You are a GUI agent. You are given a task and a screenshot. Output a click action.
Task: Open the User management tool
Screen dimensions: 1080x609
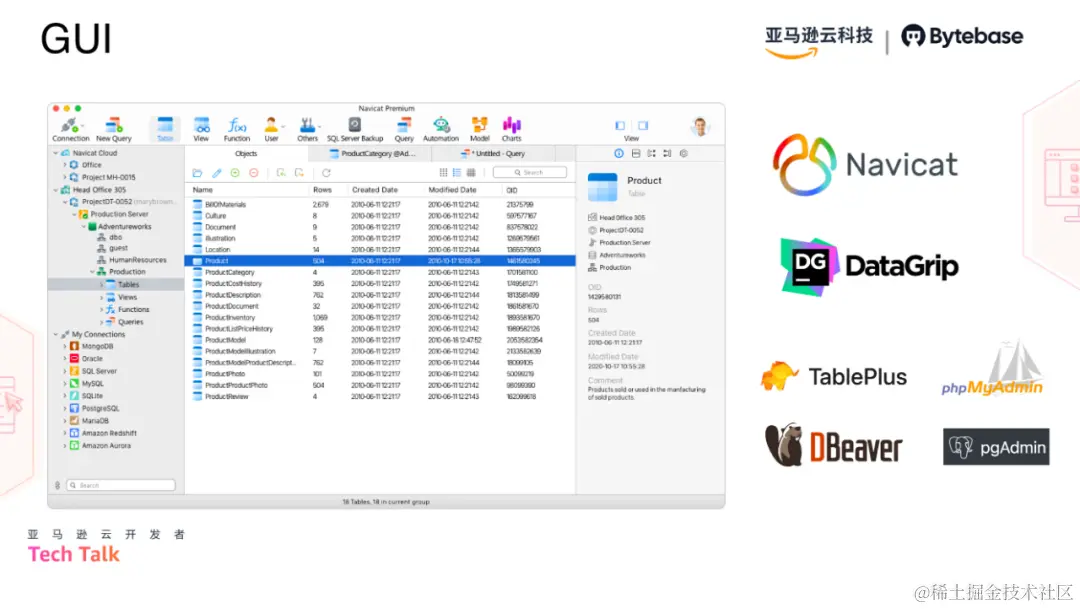coord(271,127)
